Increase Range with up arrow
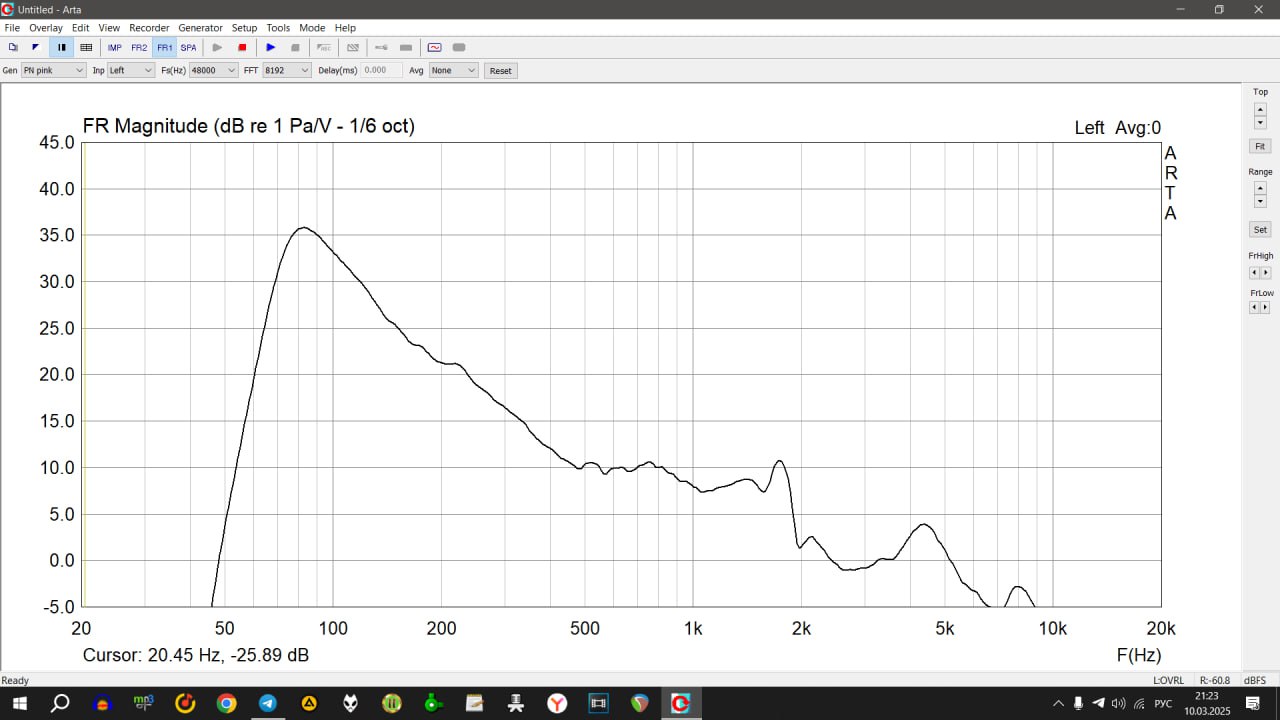 coord(1260,188)
